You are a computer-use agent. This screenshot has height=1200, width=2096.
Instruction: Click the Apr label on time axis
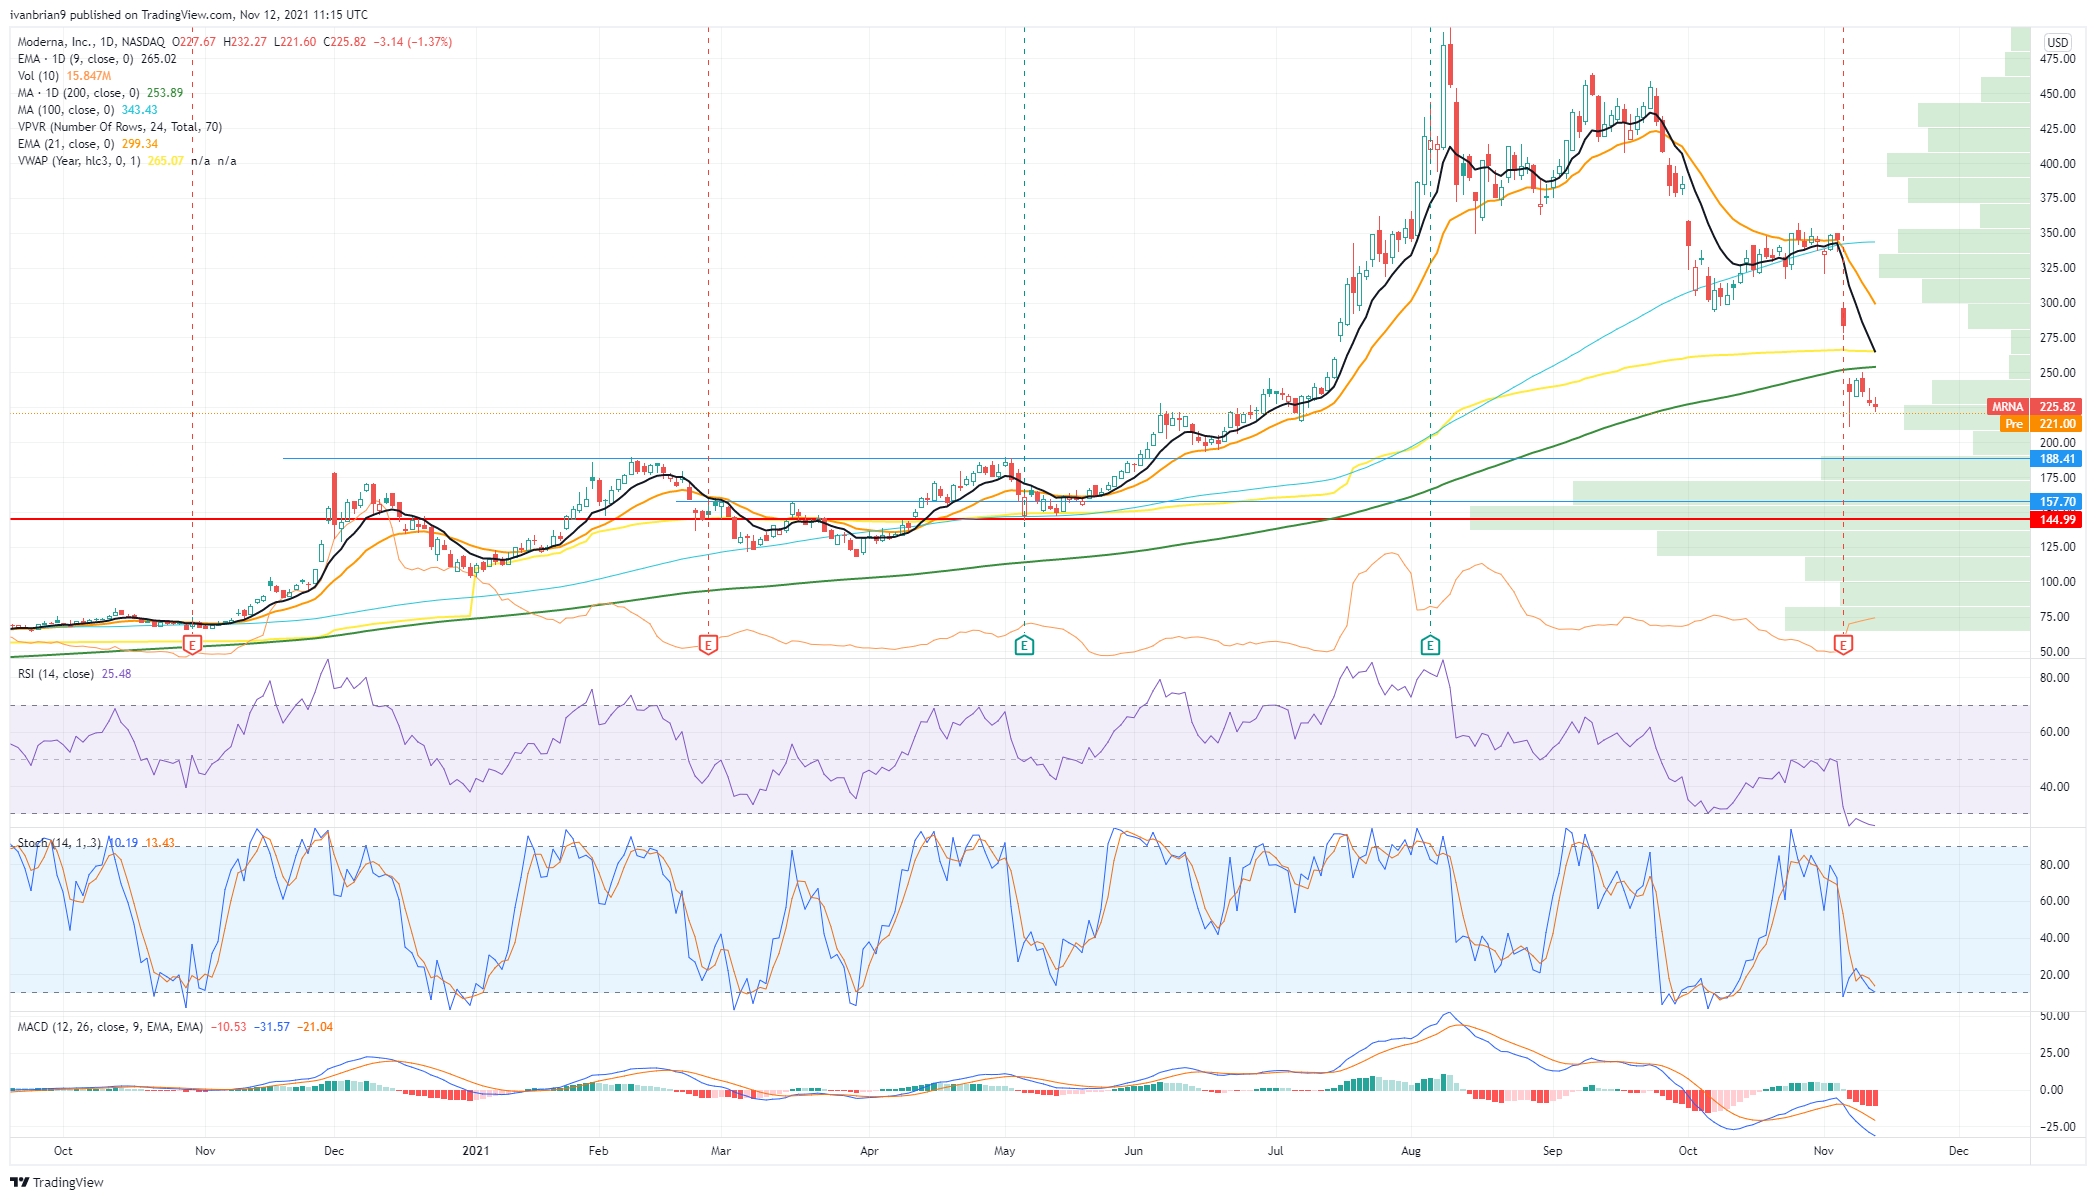click(x=869, y=1151)
